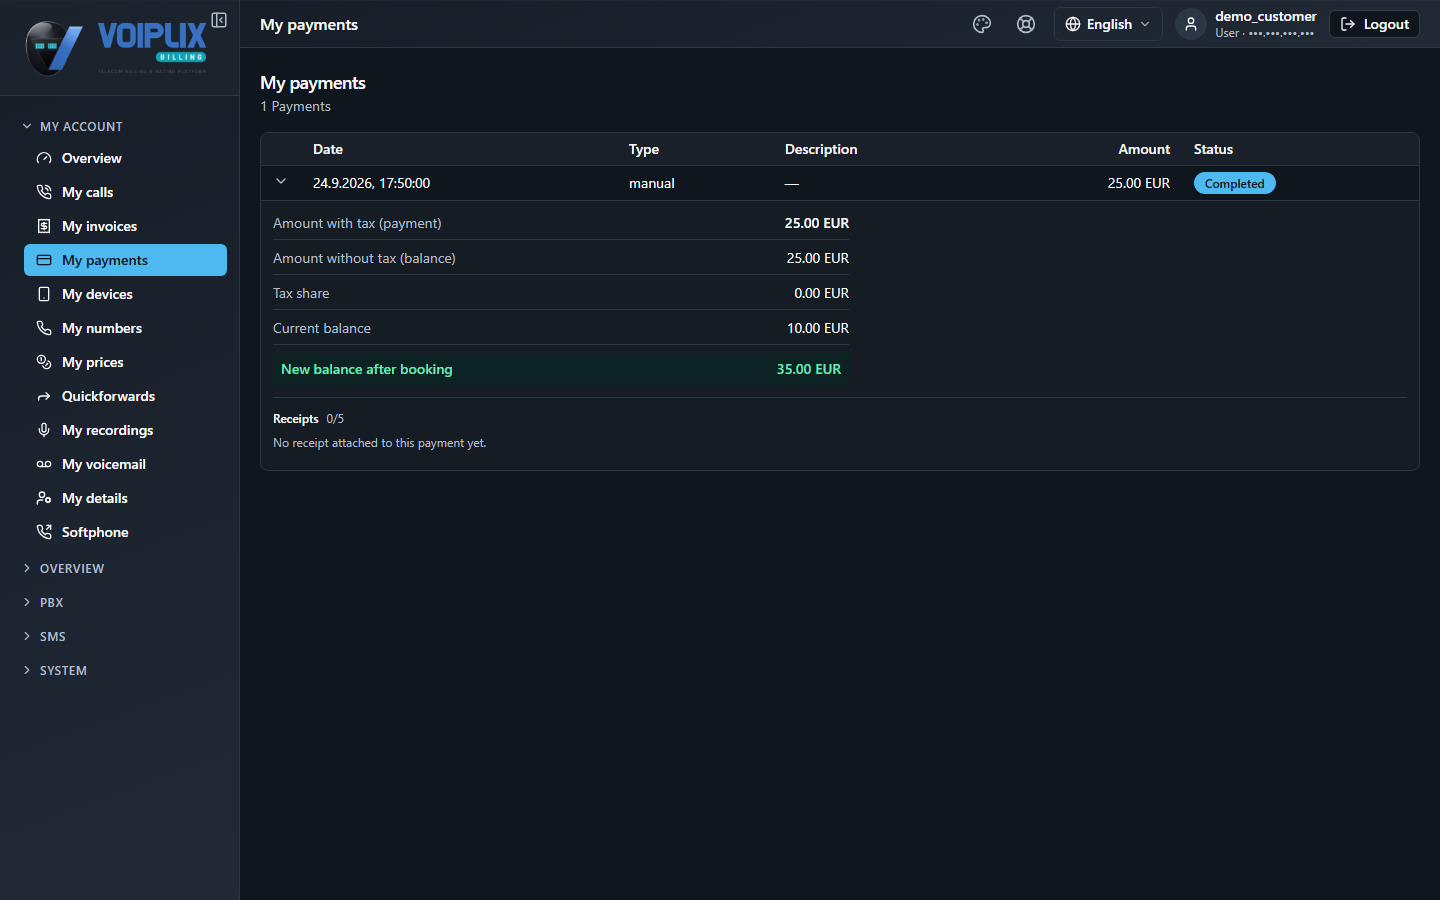
Task: Click the 24.9.2026, 17:50:00 date cell
Action: coord(371,183)
